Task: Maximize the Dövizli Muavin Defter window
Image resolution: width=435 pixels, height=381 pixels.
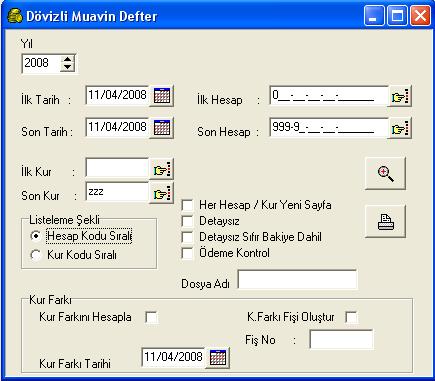Action: (x=397, y=16)
